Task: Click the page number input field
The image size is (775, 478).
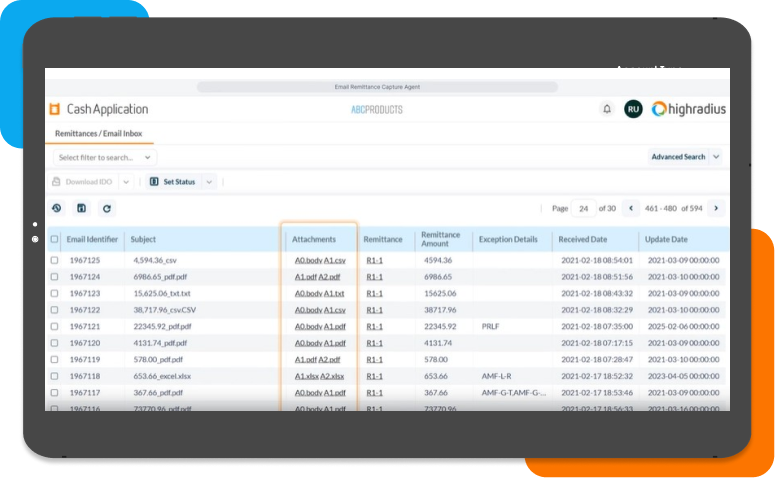Action: [x=583, y=209]
